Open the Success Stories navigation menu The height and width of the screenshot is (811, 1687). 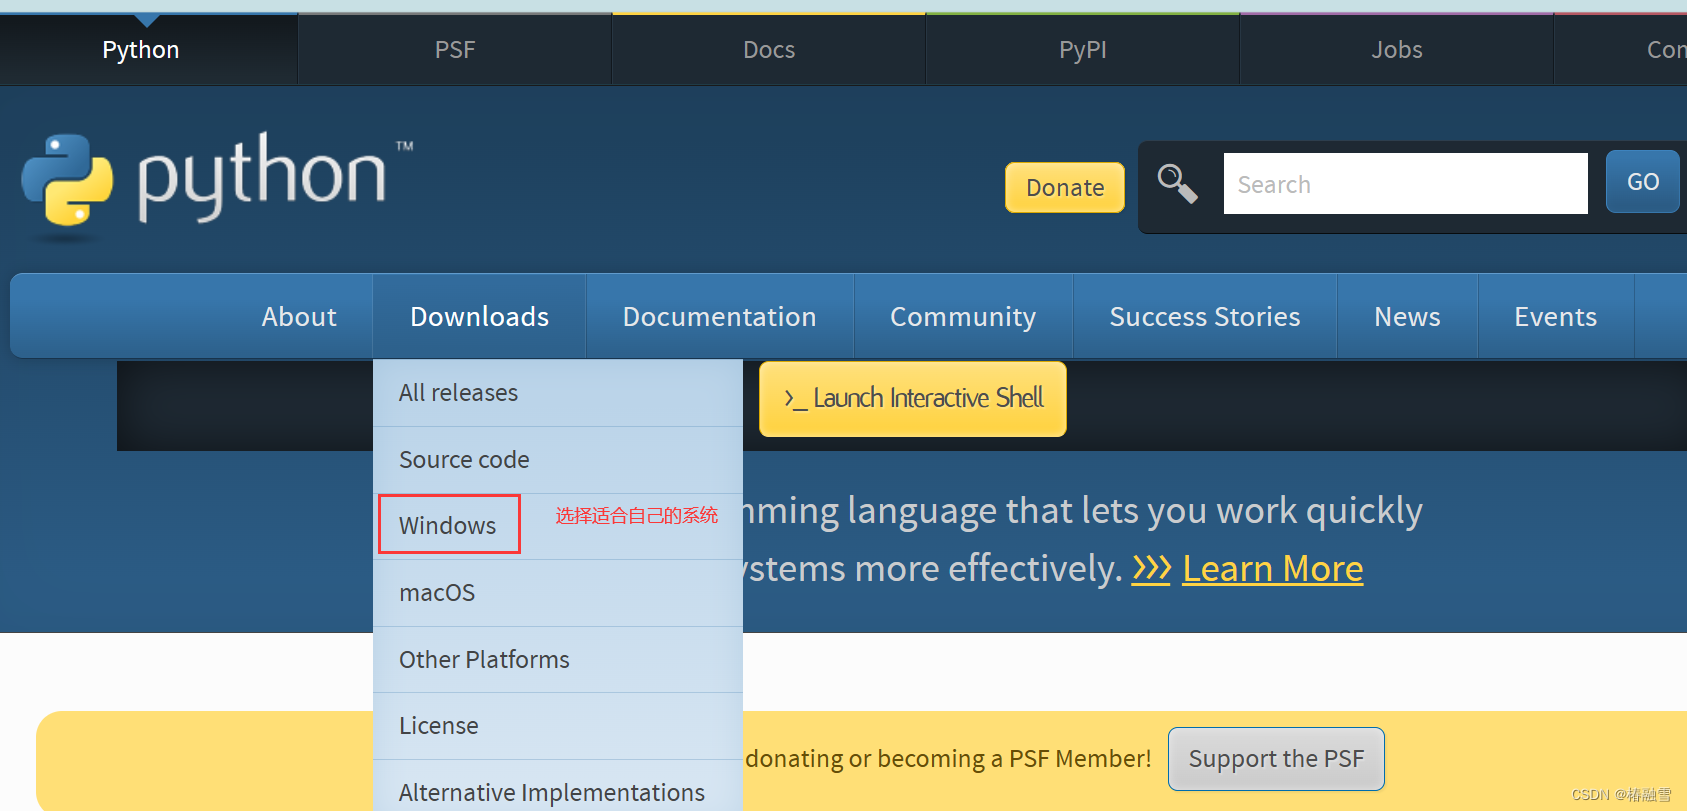1205,317
